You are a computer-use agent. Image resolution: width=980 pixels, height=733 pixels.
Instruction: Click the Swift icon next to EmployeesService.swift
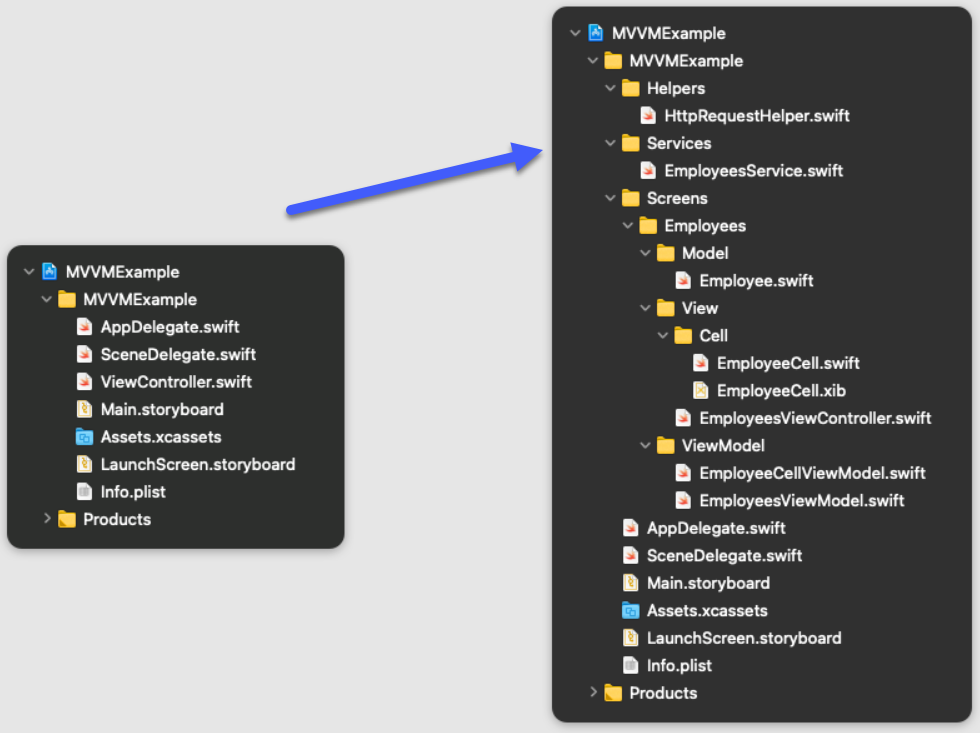tap(648, 171)
